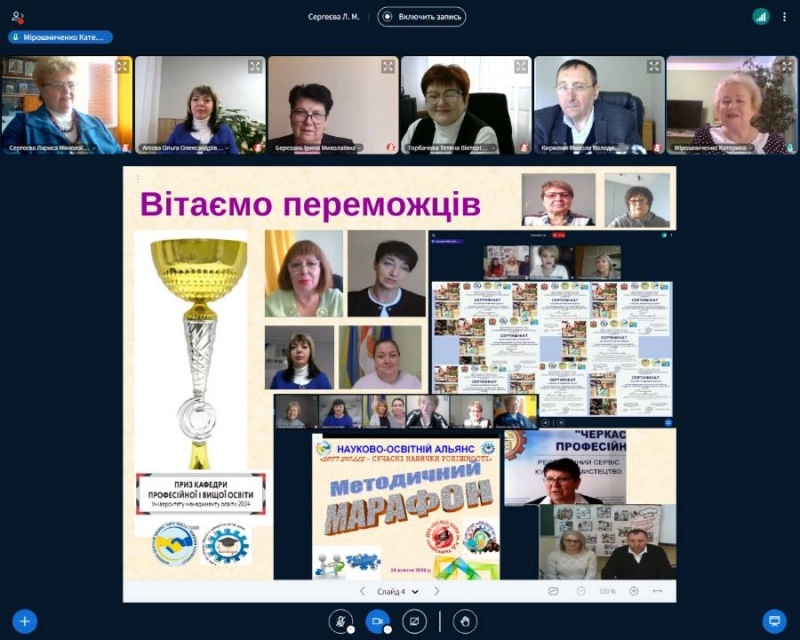Open the three-dot options menu
This screenshot has height=640, width=800.
(x=785, y=17)
